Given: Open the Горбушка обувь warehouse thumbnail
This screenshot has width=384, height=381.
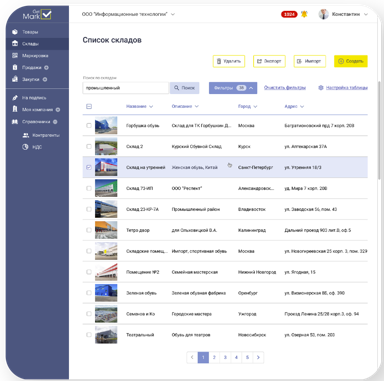Looking at the screenshot, I should pos(106,125).
